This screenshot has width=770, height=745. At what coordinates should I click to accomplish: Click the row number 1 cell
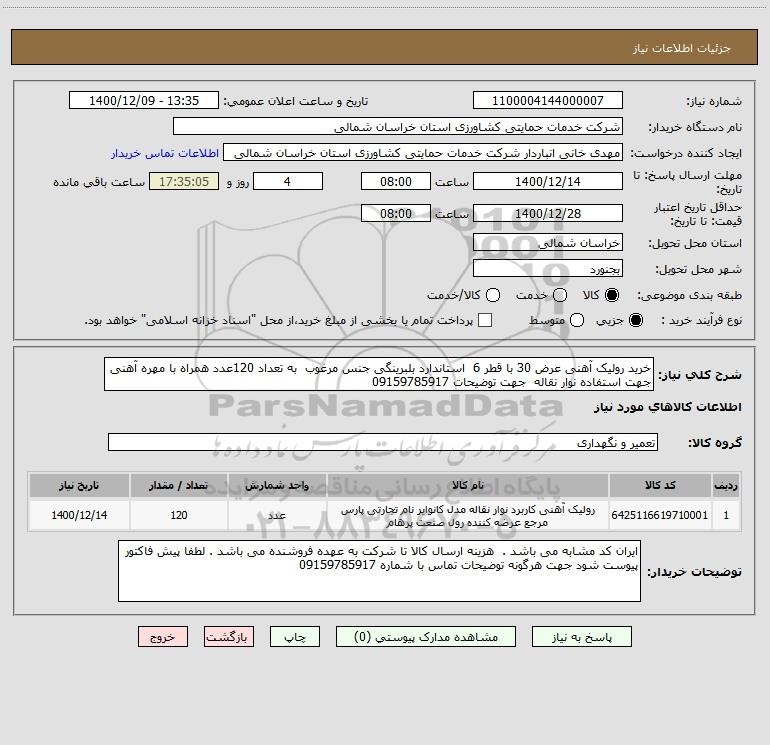click(726, 515)
